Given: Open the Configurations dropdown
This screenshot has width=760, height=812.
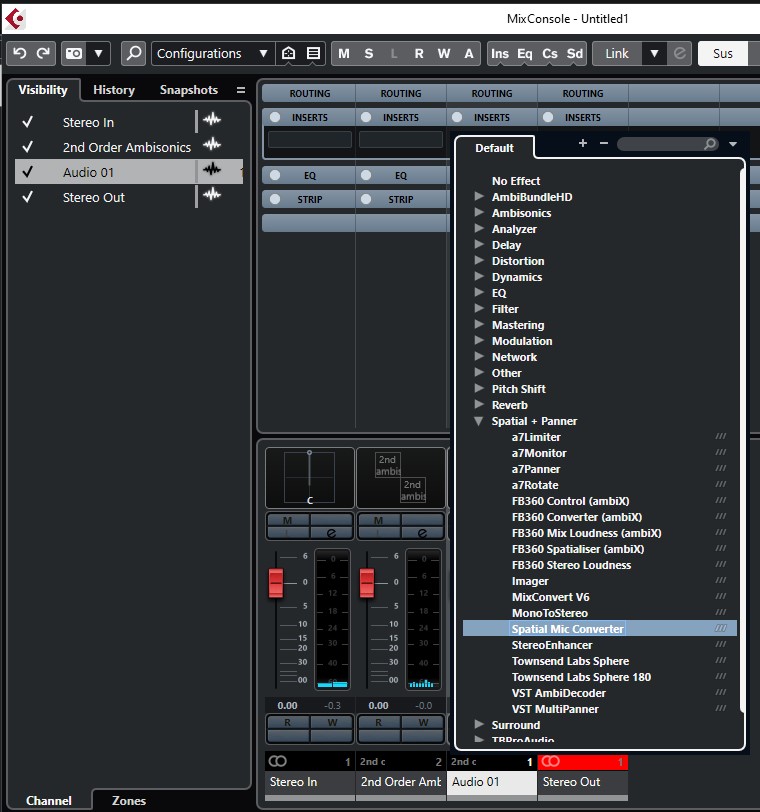Looking at the screenshot, I should click(x=212, y=53).
